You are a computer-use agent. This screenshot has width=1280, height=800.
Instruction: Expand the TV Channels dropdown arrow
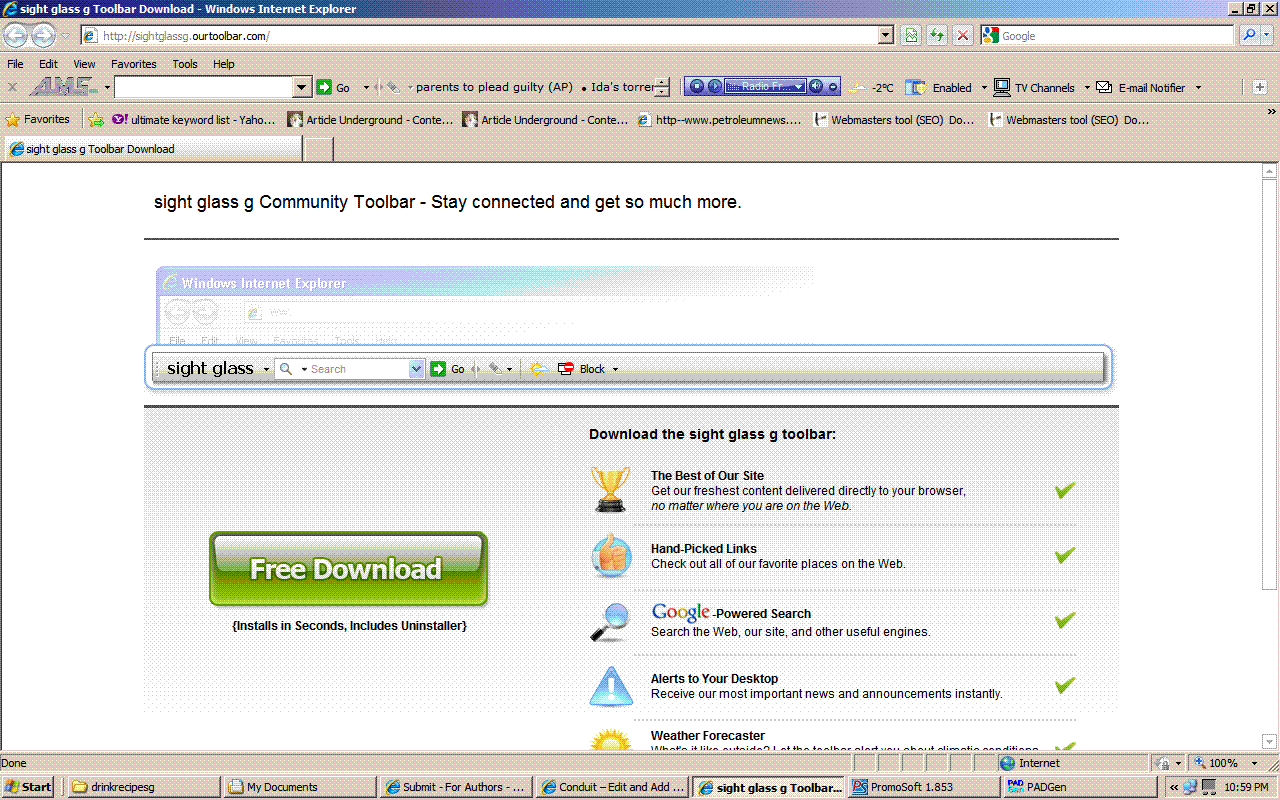(x=1087, y=88)
